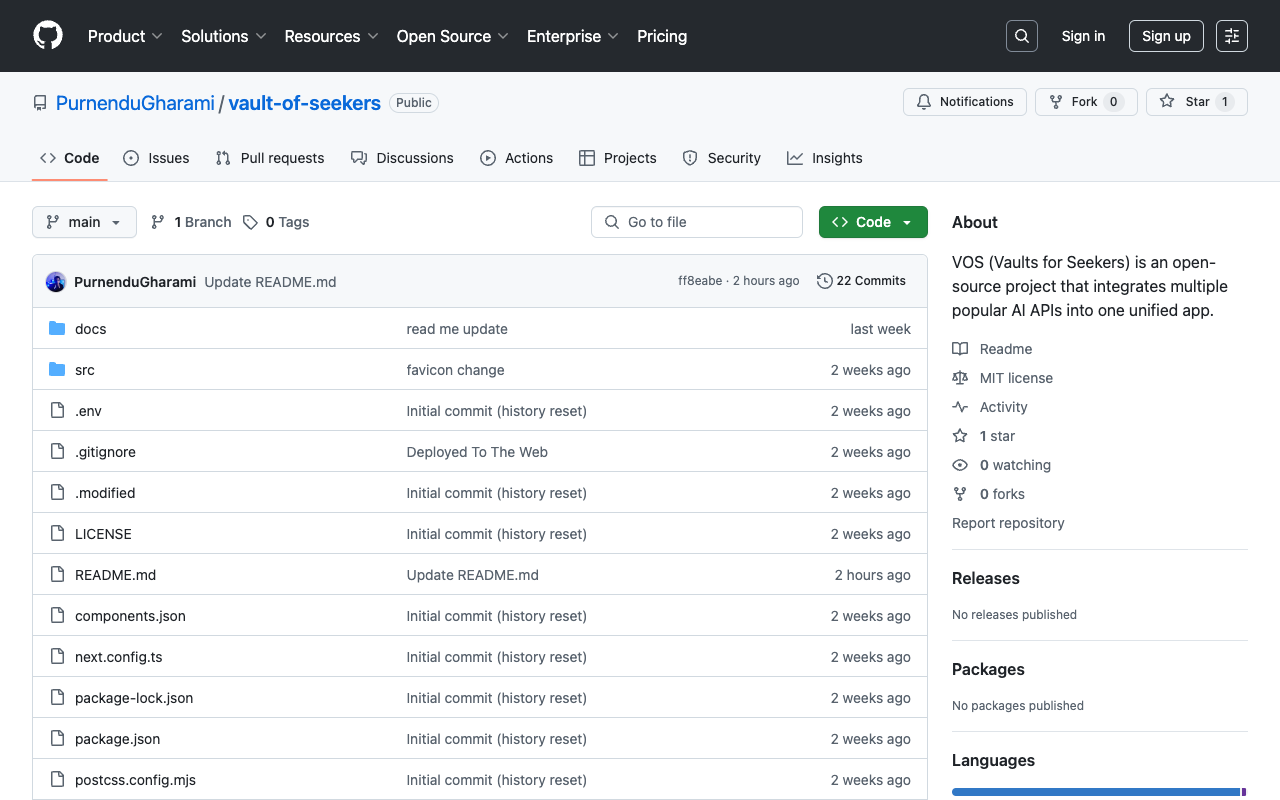Fork the repository

click(x=1086, y=101)
